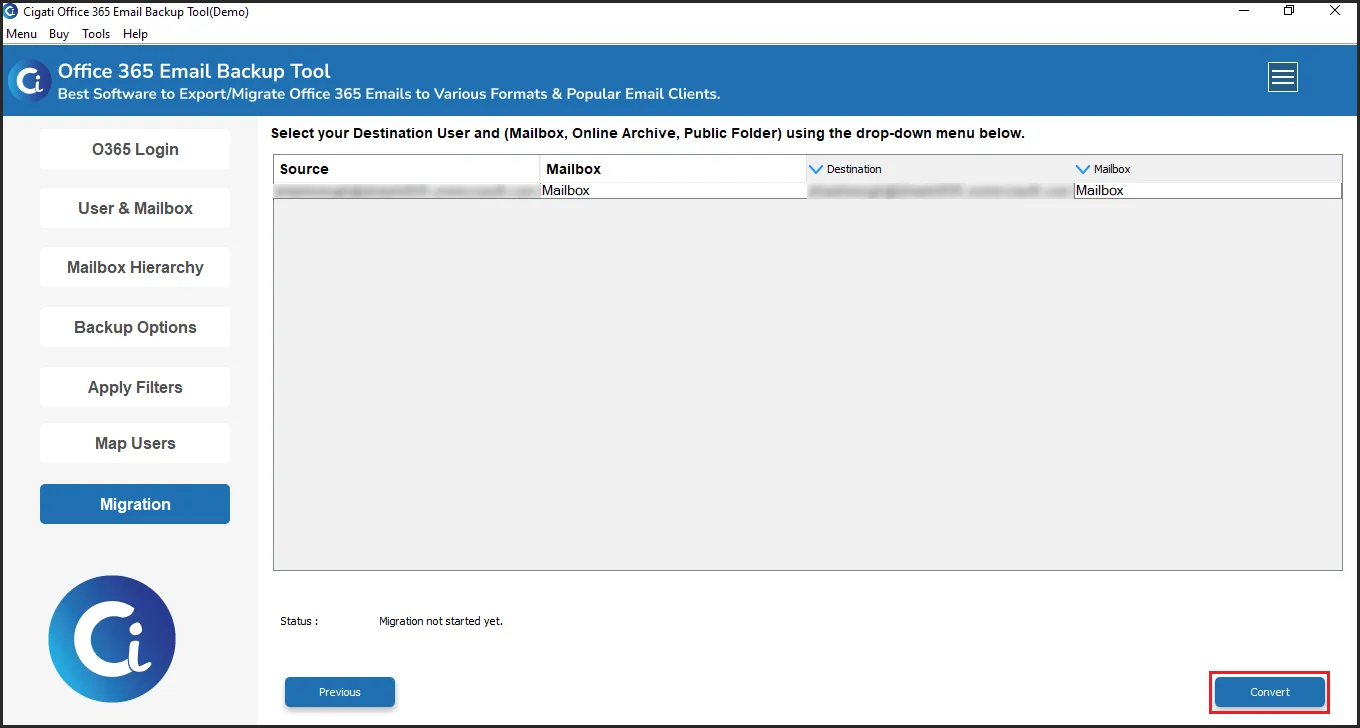1360x728 pixels.
Task: Select the Source column header
Action: [x=407, y=169]
